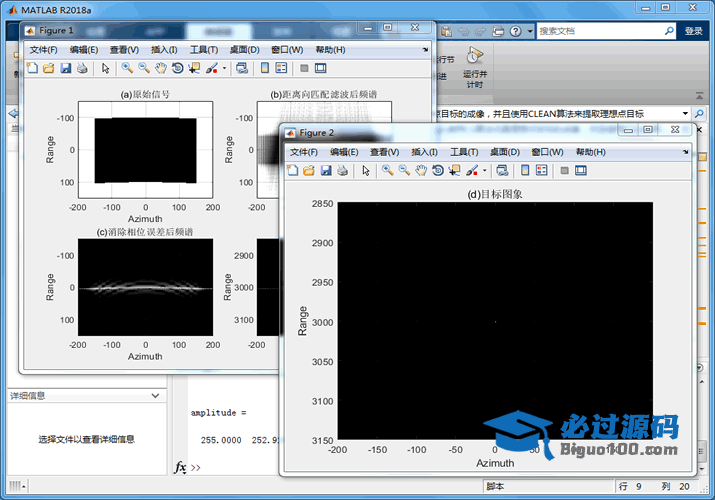Open the MATLAB help question-mark icon
The image size is (715, 500).
coord(517,31)
